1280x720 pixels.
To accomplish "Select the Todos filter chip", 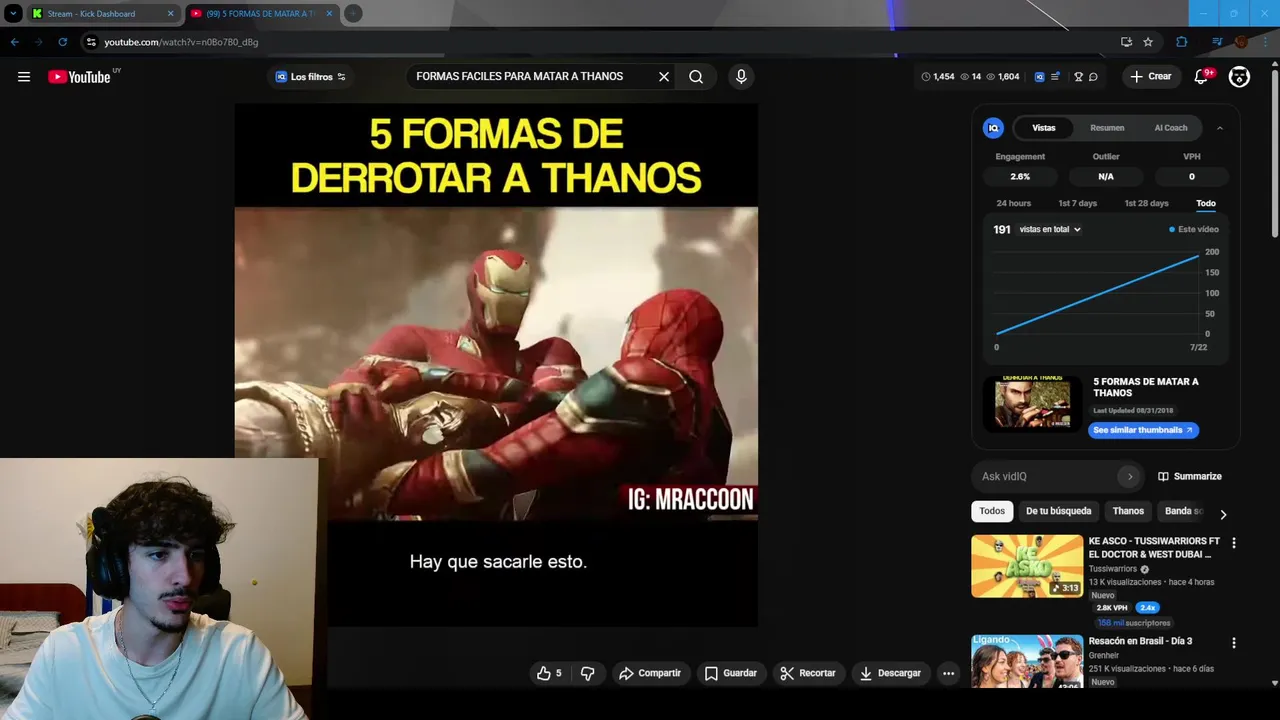I will (x=992, y=511).
